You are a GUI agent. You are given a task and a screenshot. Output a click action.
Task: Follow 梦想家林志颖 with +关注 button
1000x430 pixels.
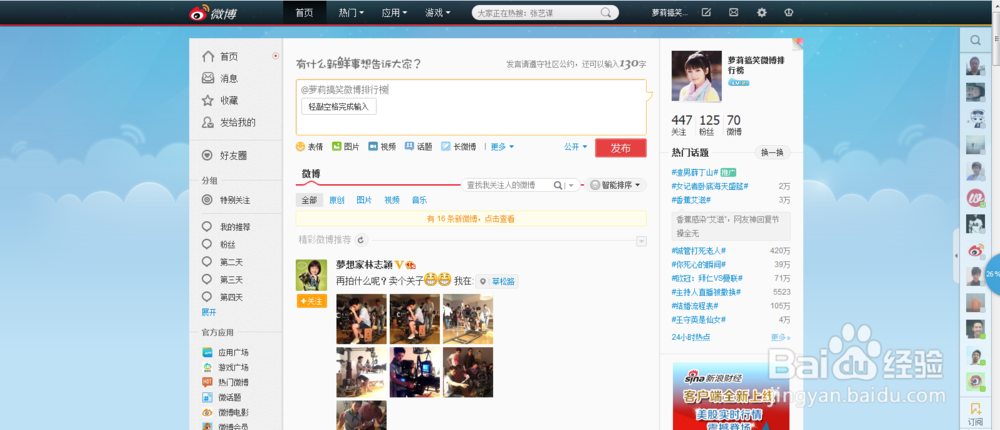311,301
